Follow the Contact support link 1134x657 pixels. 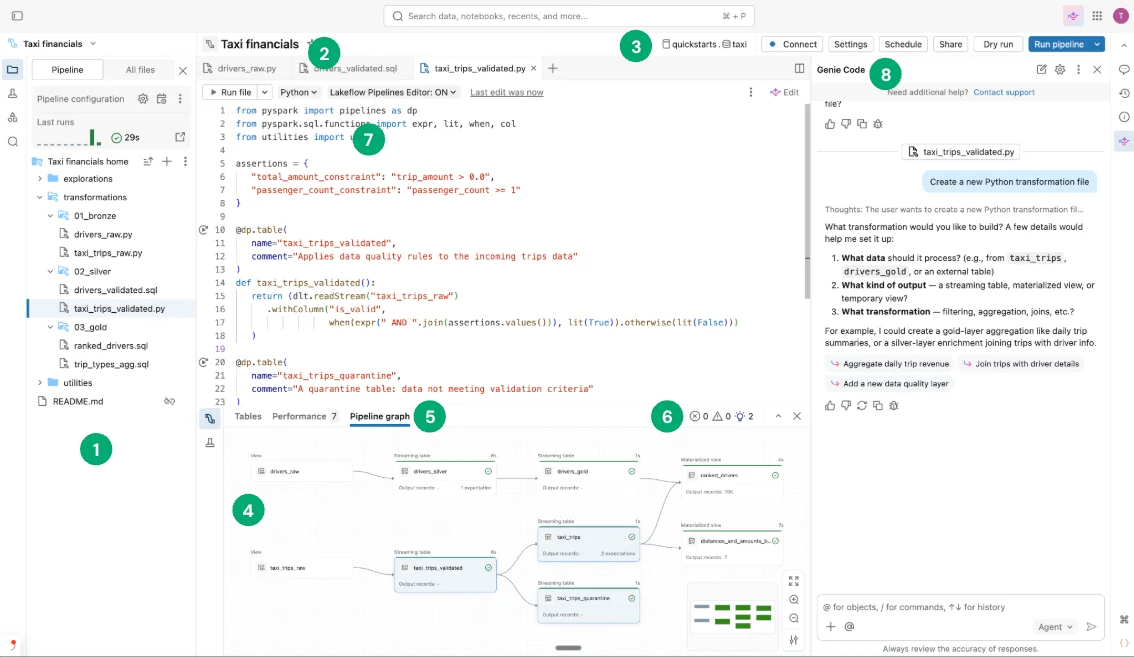[x=1004, y=92]
